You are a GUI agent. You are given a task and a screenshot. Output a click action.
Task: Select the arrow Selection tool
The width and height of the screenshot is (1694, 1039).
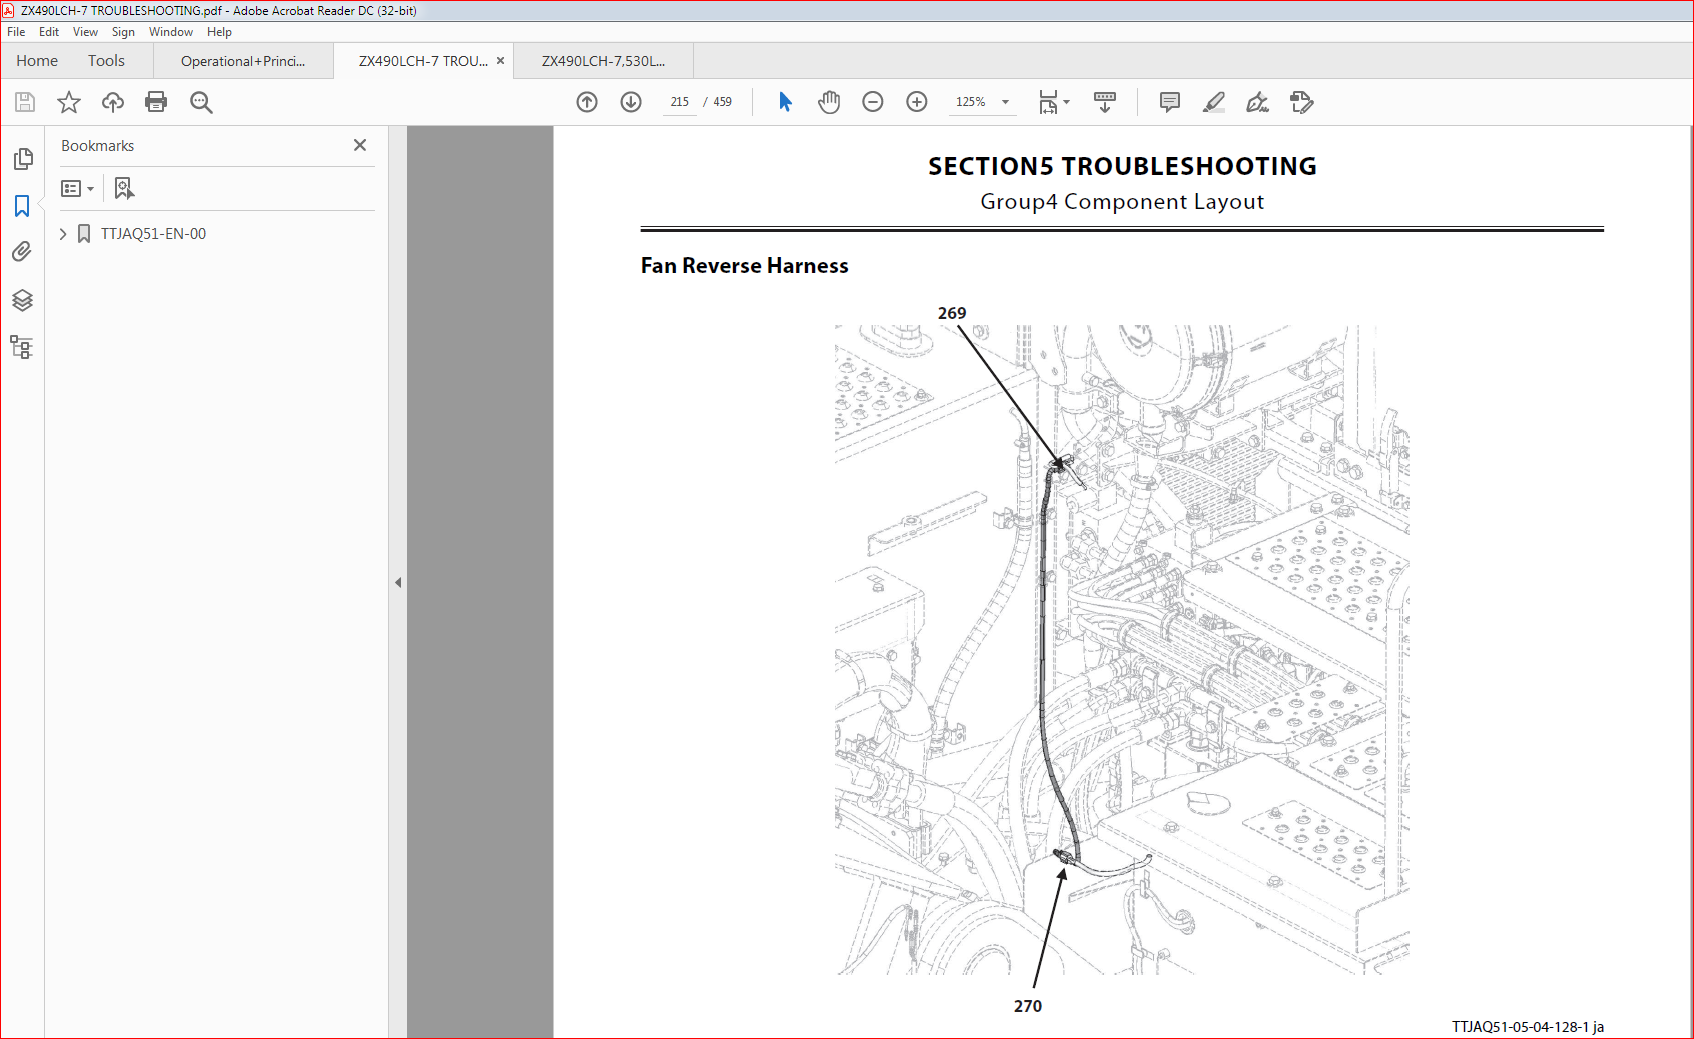[785, 102]
